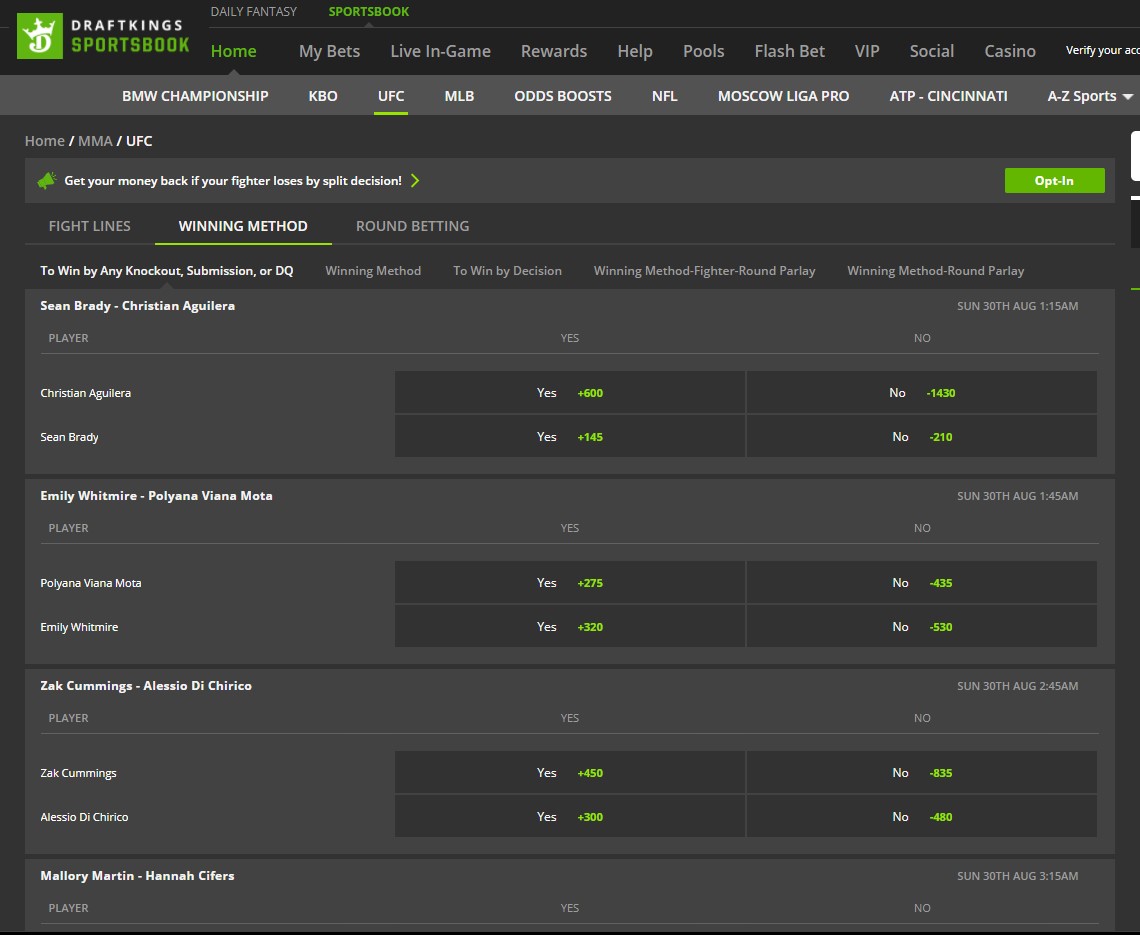Viewport: 1140px width, 935px height.
Task: Open split decision promo chevron arrow
Action: [415, 180]
